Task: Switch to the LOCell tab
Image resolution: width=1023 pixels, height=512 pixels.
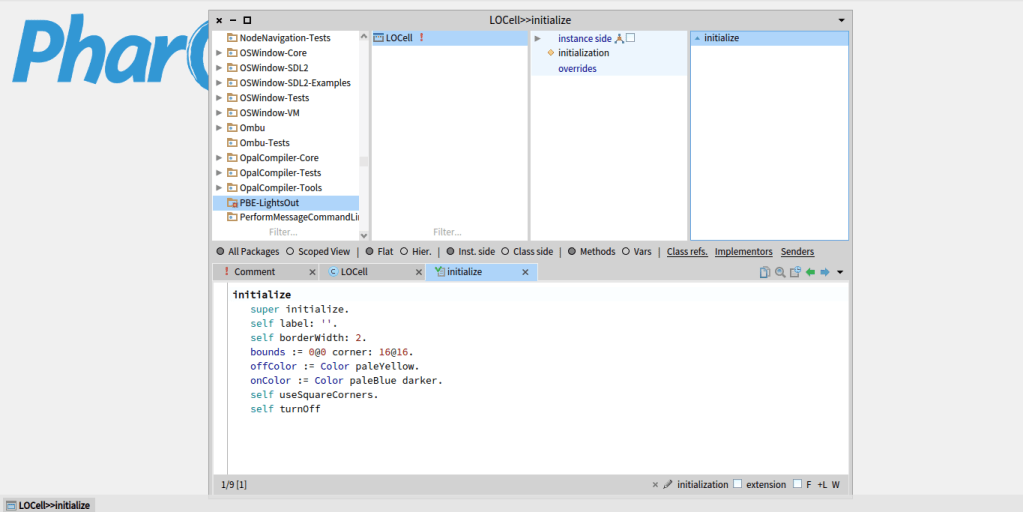Action: pyautogui.click(x=354, y=272)
